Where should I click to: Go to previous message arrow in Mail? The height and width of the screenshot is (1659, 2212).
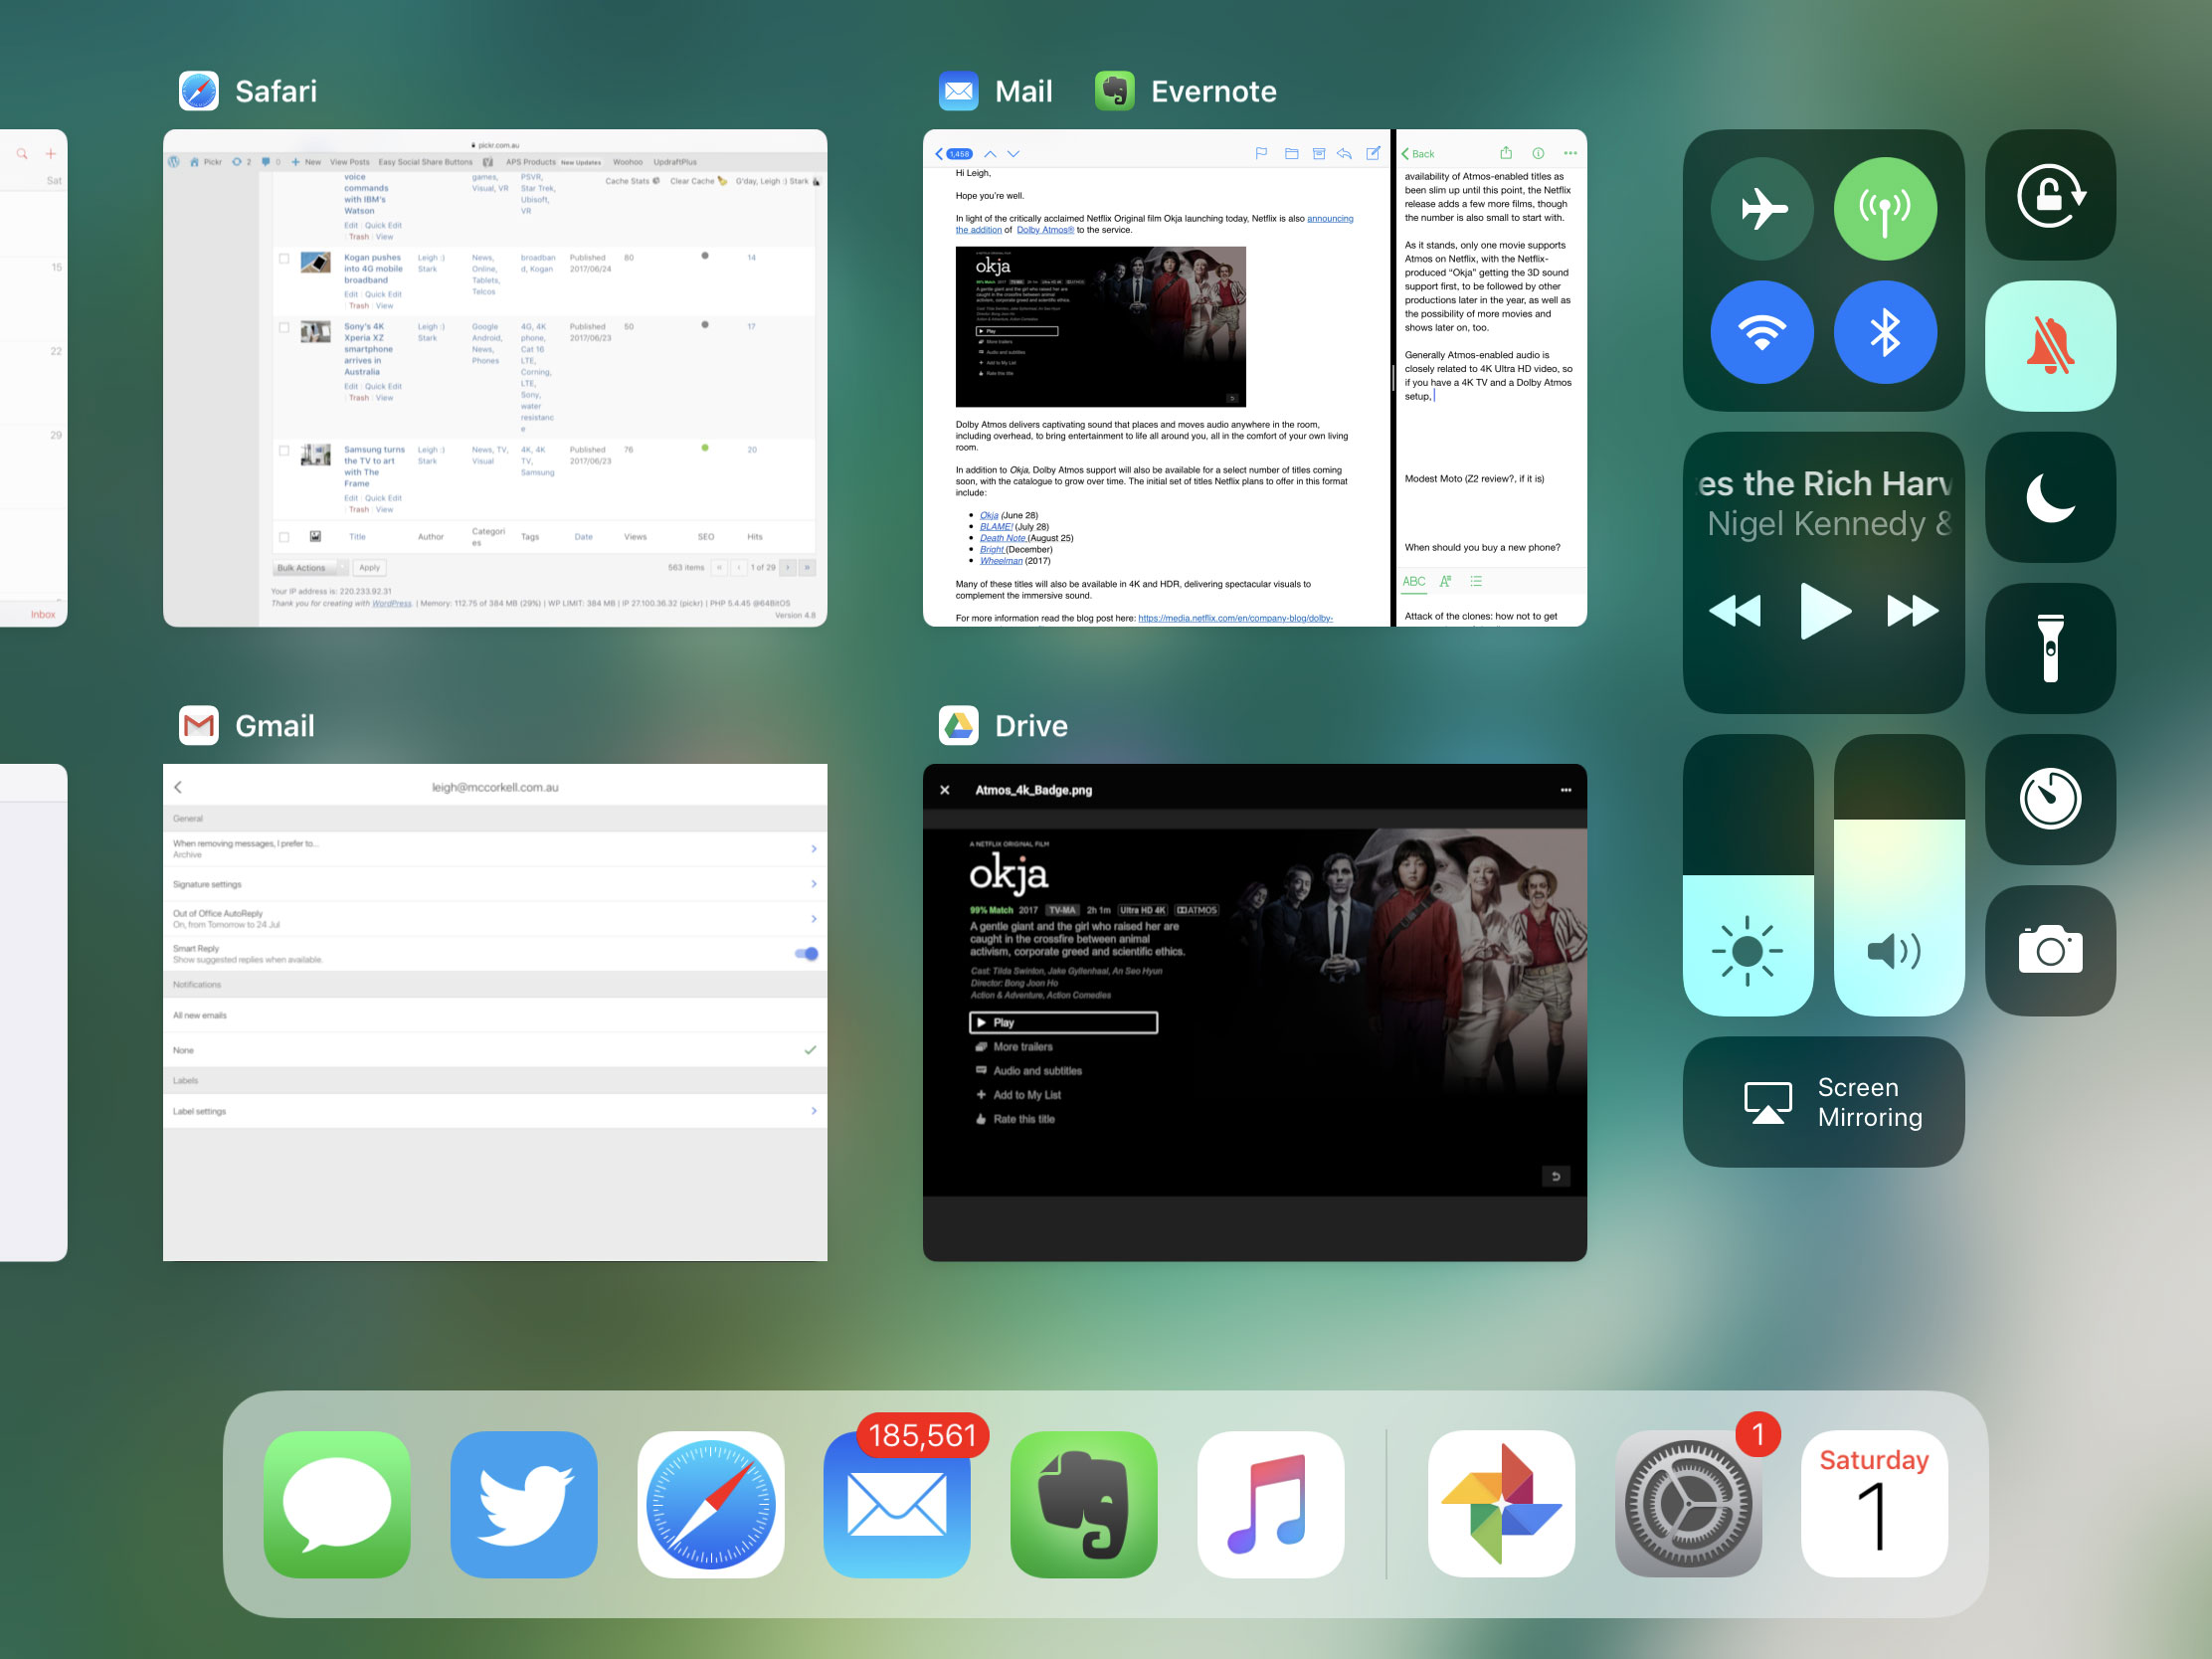pos(990,154)
